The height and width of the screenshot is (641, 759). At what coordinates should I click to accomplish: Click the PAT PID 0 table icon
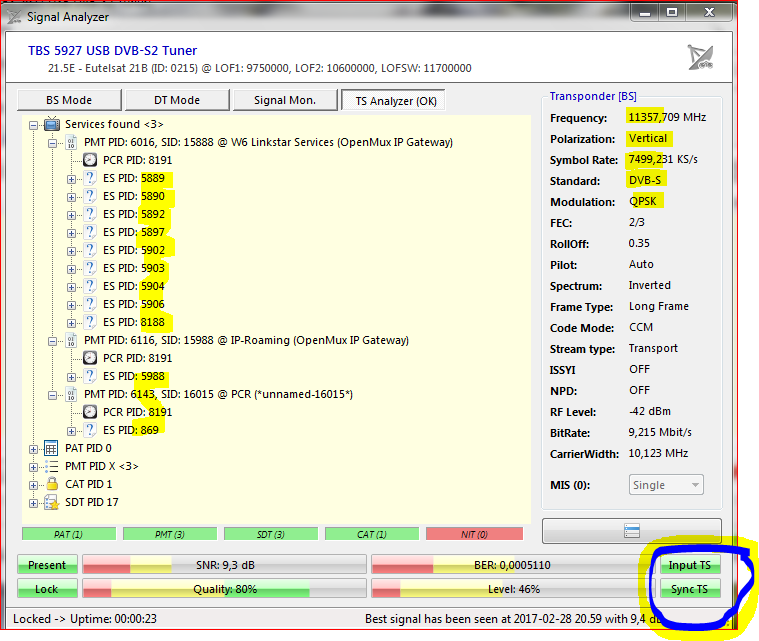(53, 449)
